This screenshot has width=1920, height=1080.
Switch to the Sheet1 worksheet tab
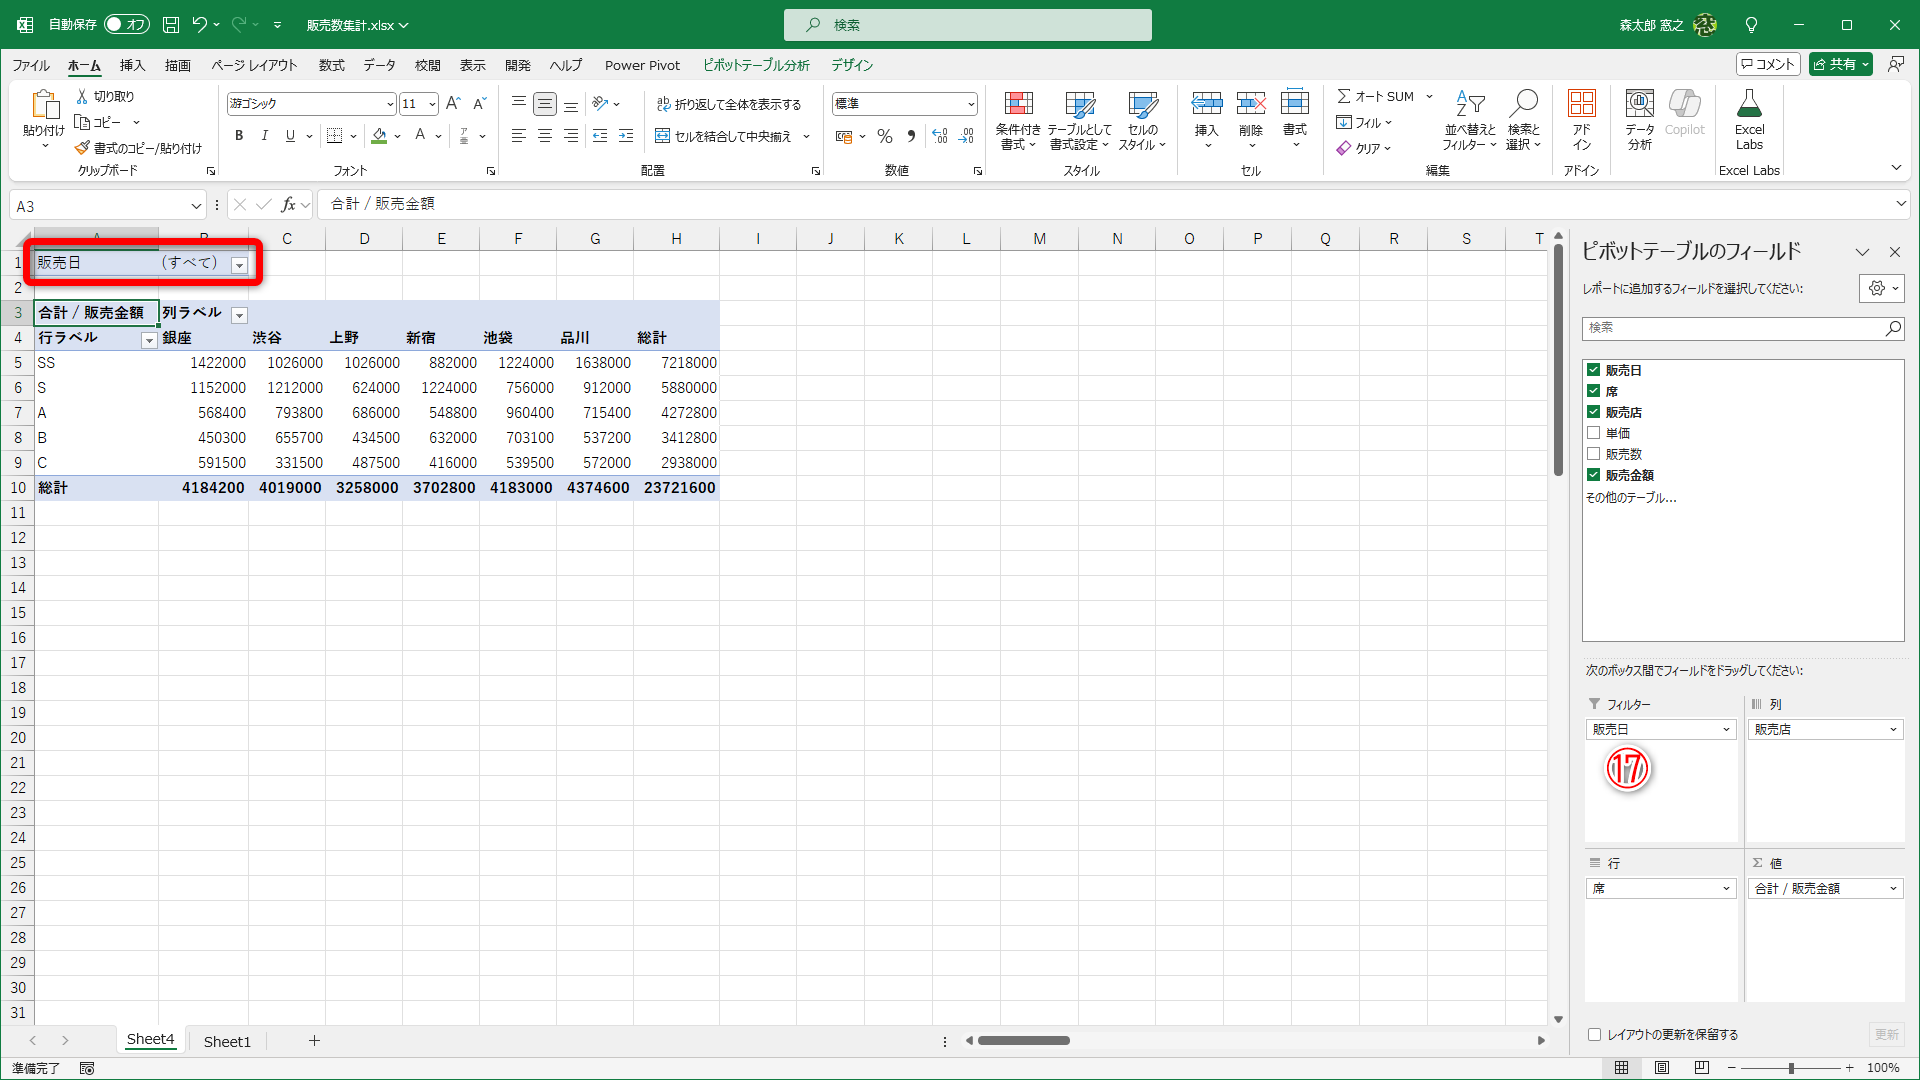227,1041
